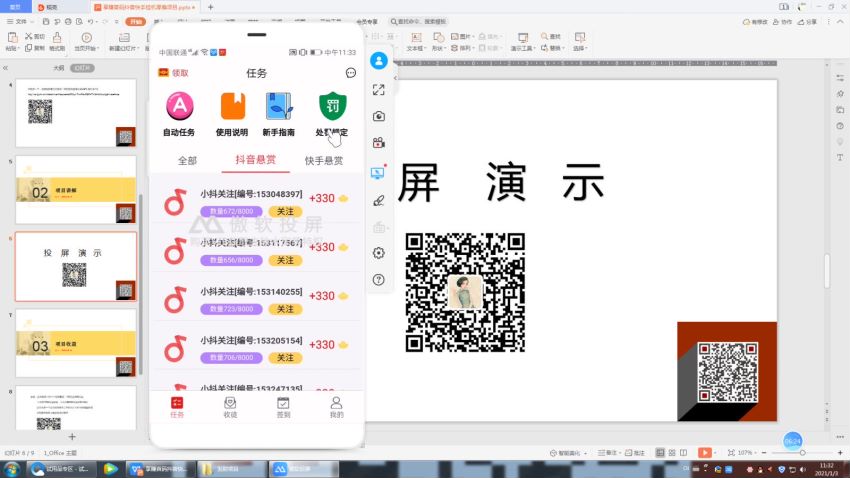Add new slide with plus below thumbnails
The height and width of the screenshot is (478, 850).
tap(72, 436)
